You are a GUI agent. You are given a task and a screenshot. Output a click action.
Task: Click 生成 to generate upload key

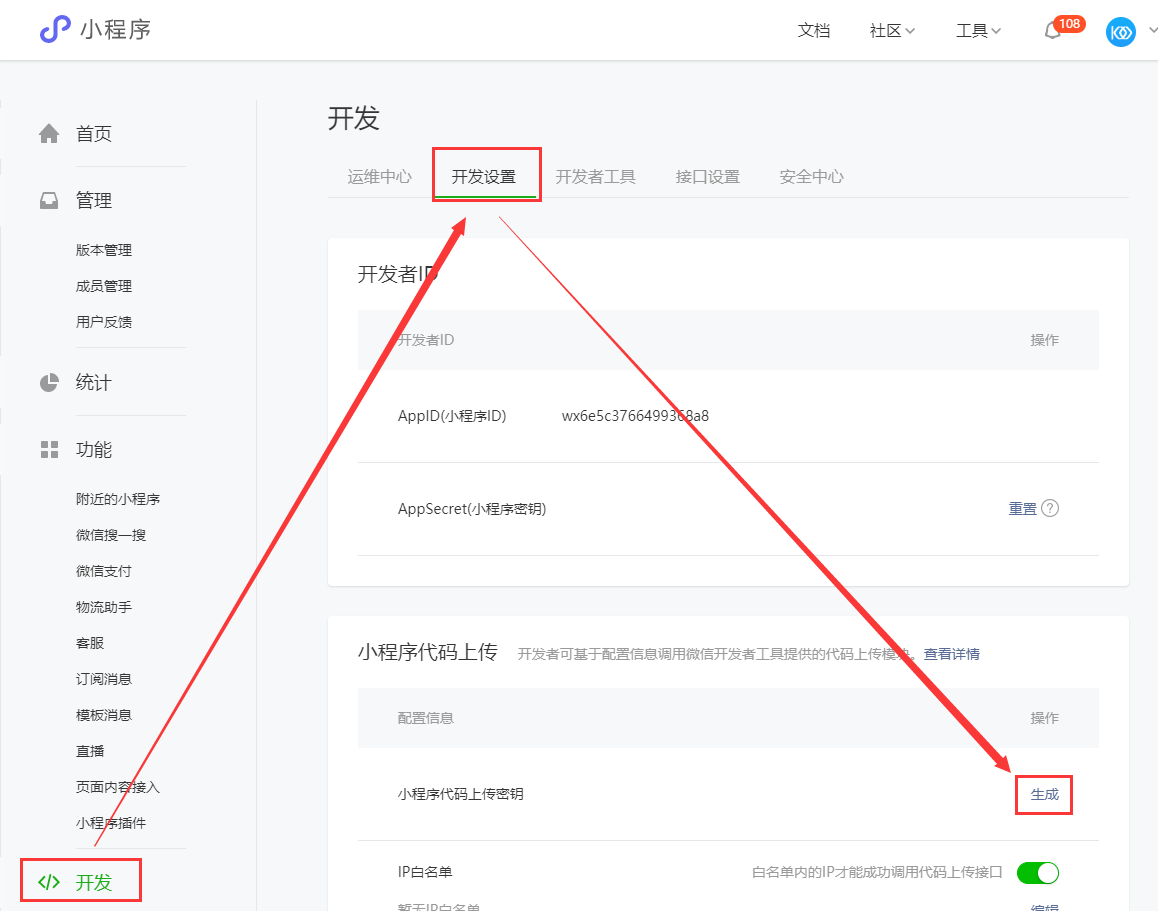point(1044,795)
